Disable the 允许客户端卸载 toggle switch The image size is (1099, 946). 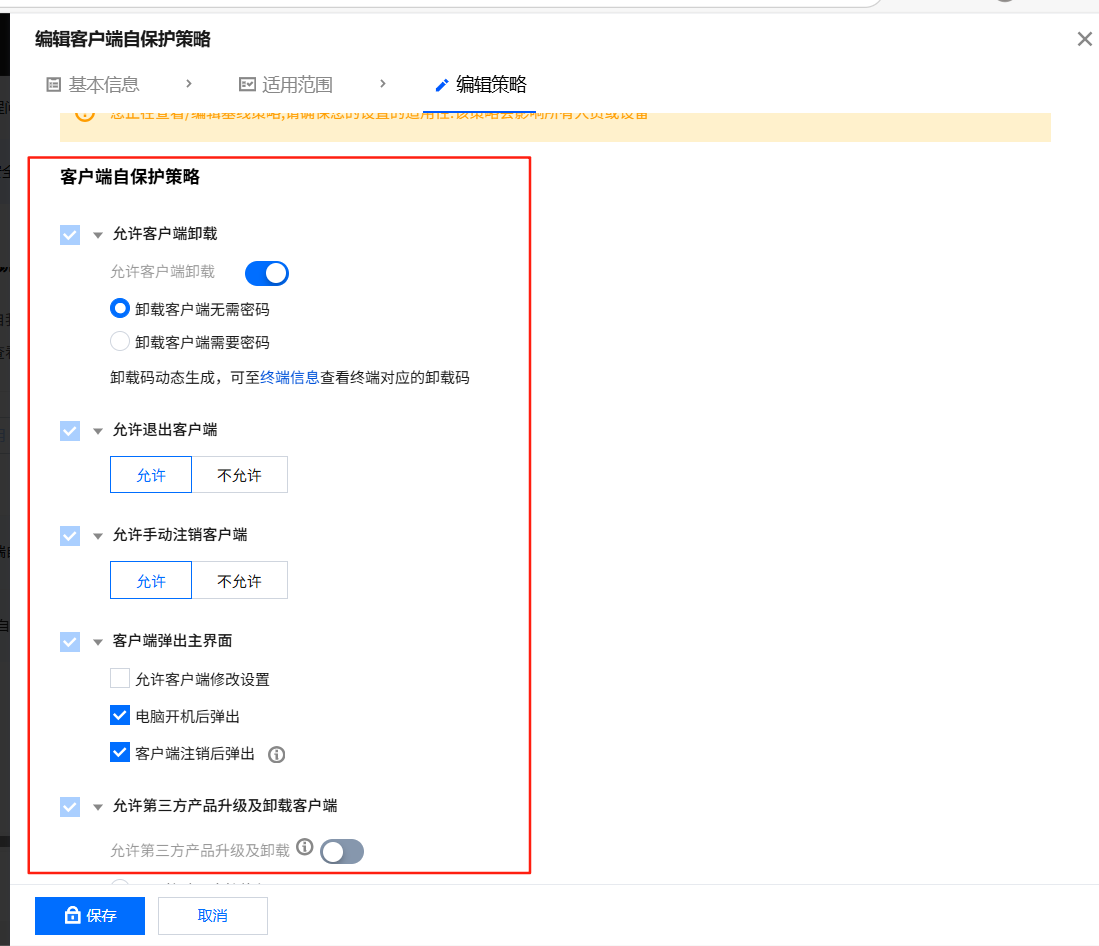point(266,273)
